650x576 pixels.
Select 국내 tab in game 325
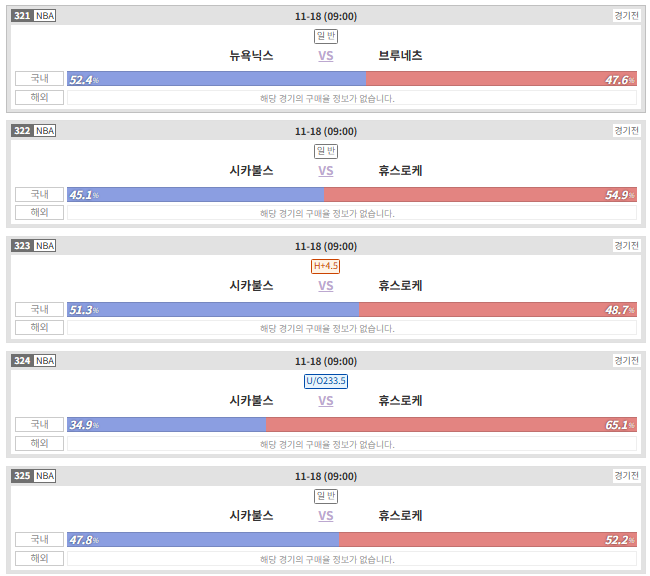point(39,539)
